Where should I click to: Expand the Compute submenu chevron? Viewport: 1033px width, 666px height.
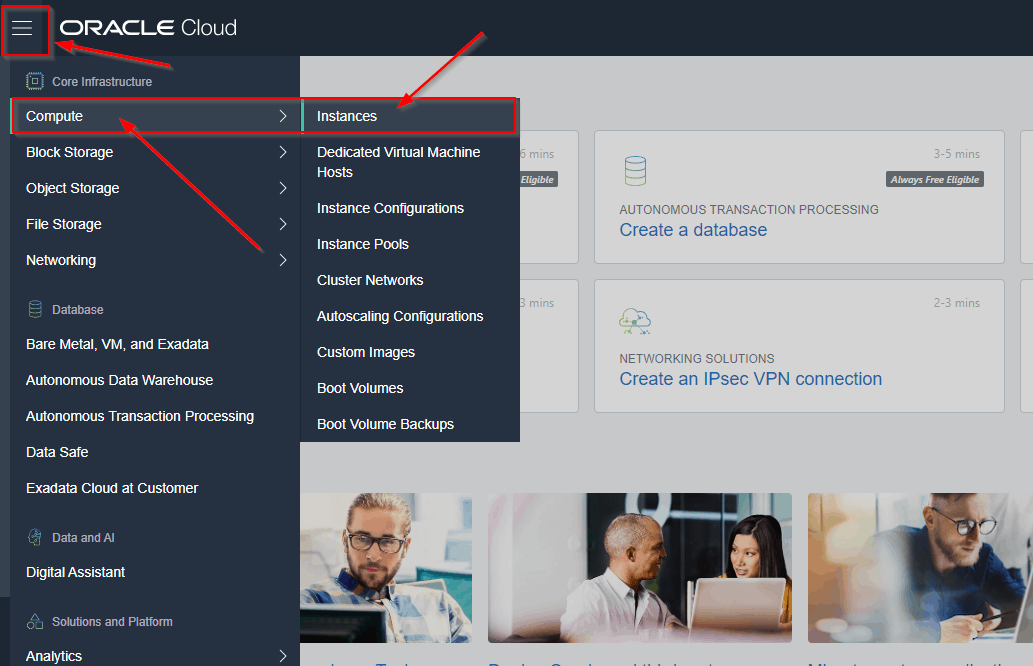click(283, 116)
